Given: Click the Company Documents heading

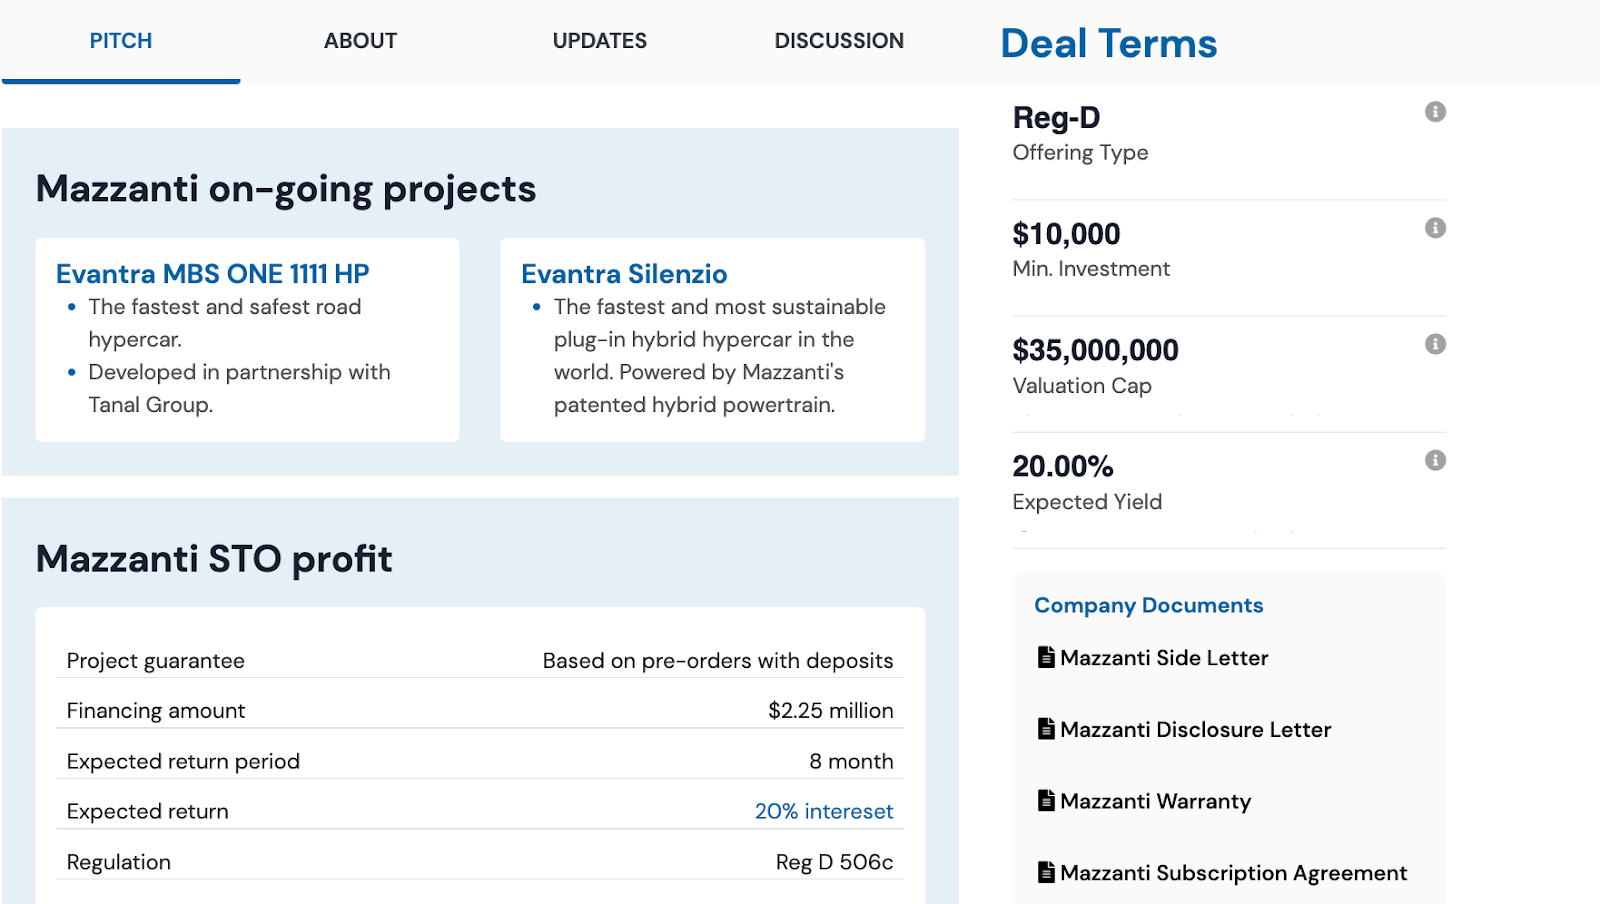Looking at the screenshot, I should [x=1148, y=605].
